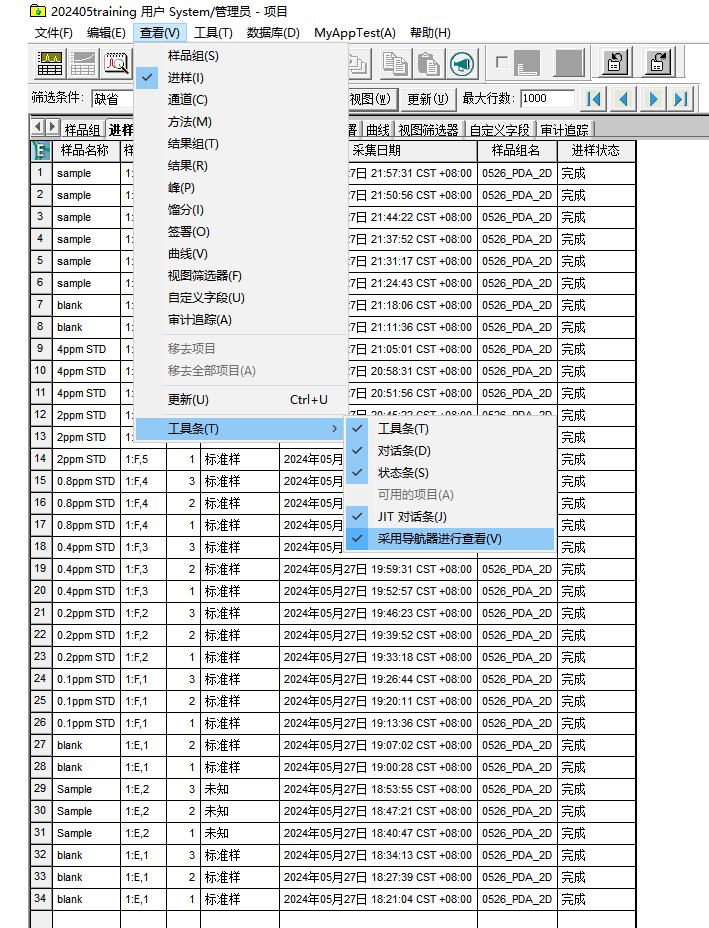Viewport: 709px width, 928px height.
Task: Jump to first page with blue arrow
Action: 594,99
